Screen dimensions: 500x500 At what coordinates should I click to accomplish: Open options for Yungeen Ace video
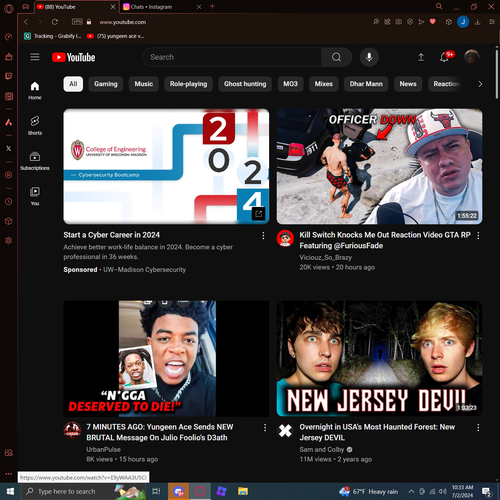tap(265, 428)
